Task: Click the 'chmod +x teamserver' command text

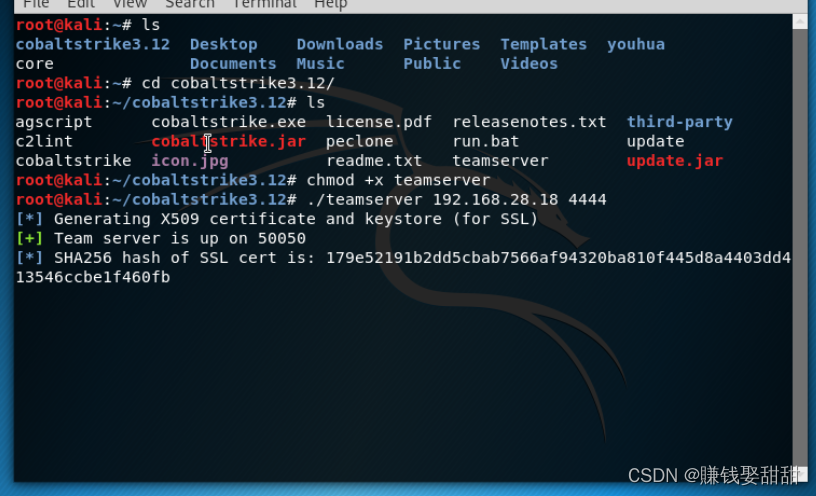Action: click(x=398, y=180)
